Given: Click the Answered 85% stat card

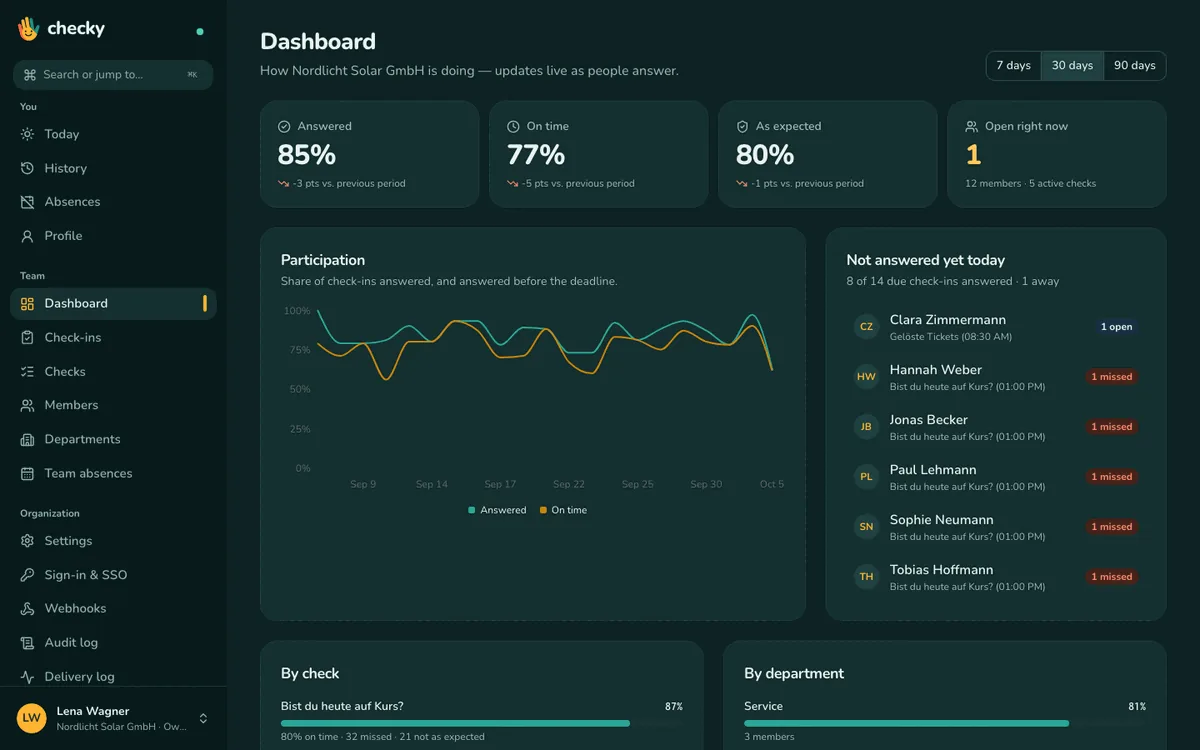Looking at the screenshot, I should click(x=369, y=154).
